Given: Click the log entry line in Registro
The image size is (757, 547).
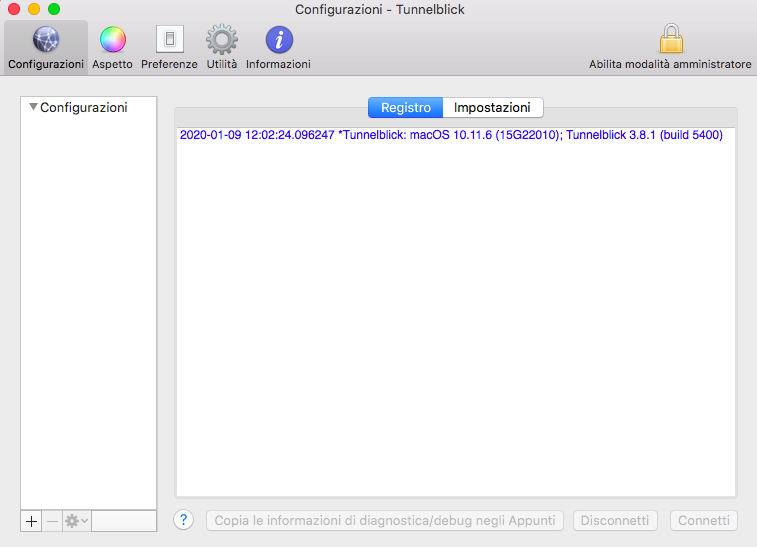Looking at the screenshot, I should (x=450, y=135).
